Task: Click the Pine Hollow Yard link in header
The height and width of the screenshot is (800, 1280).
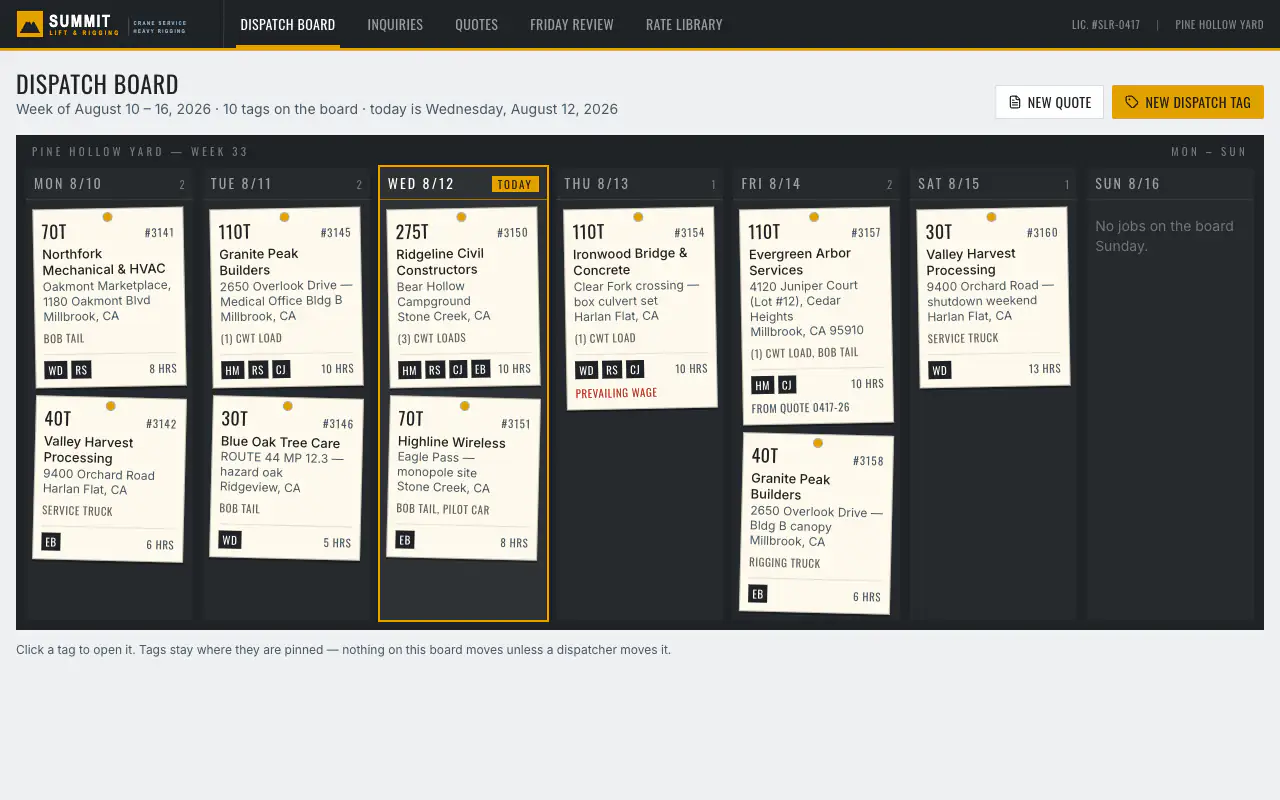Action: click(1219, 24)
